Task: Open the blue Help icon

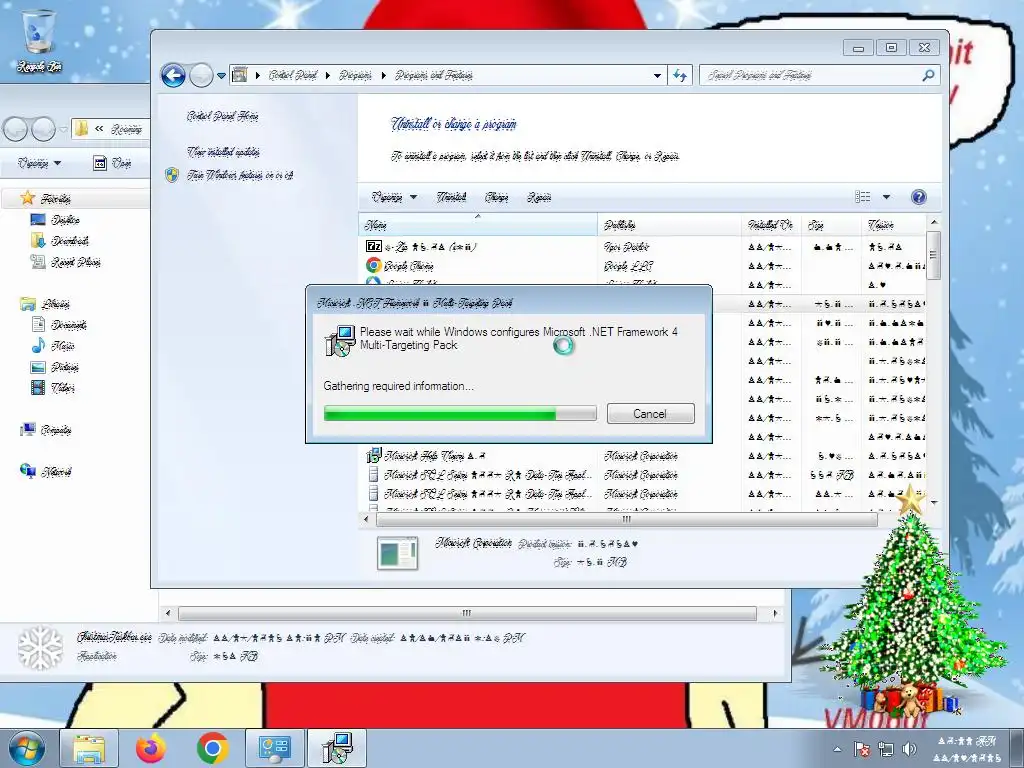Action: [918, 197]
